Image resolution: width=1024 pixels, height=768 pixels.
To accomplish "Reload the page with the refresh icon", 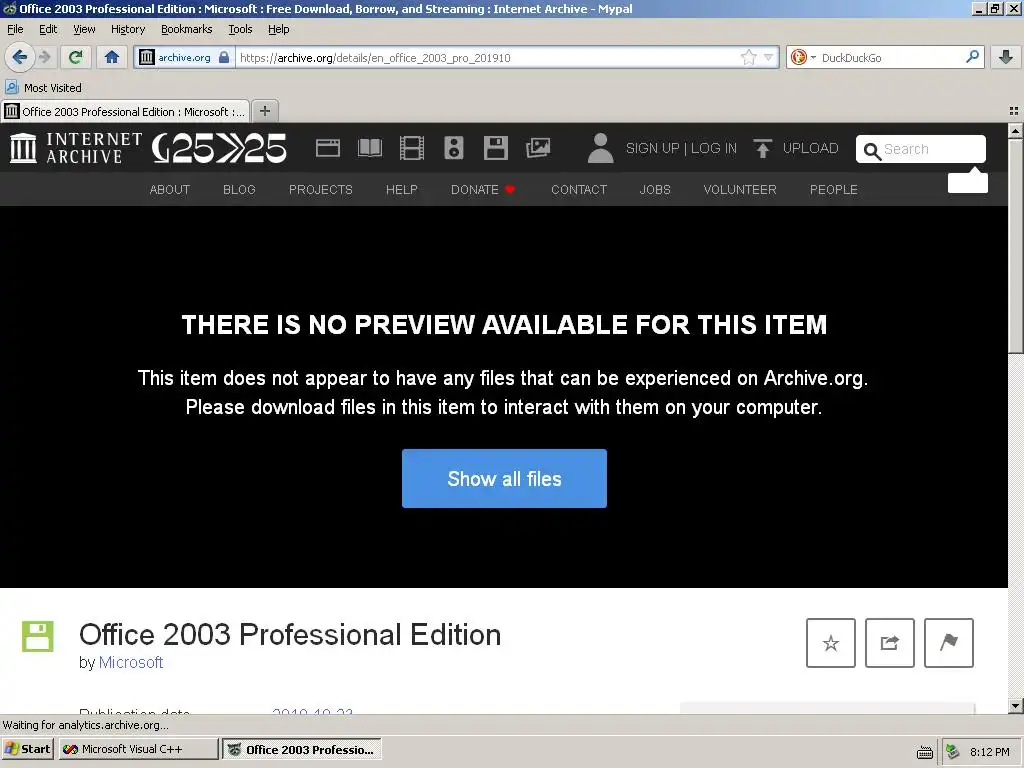I will click(76, 57).
